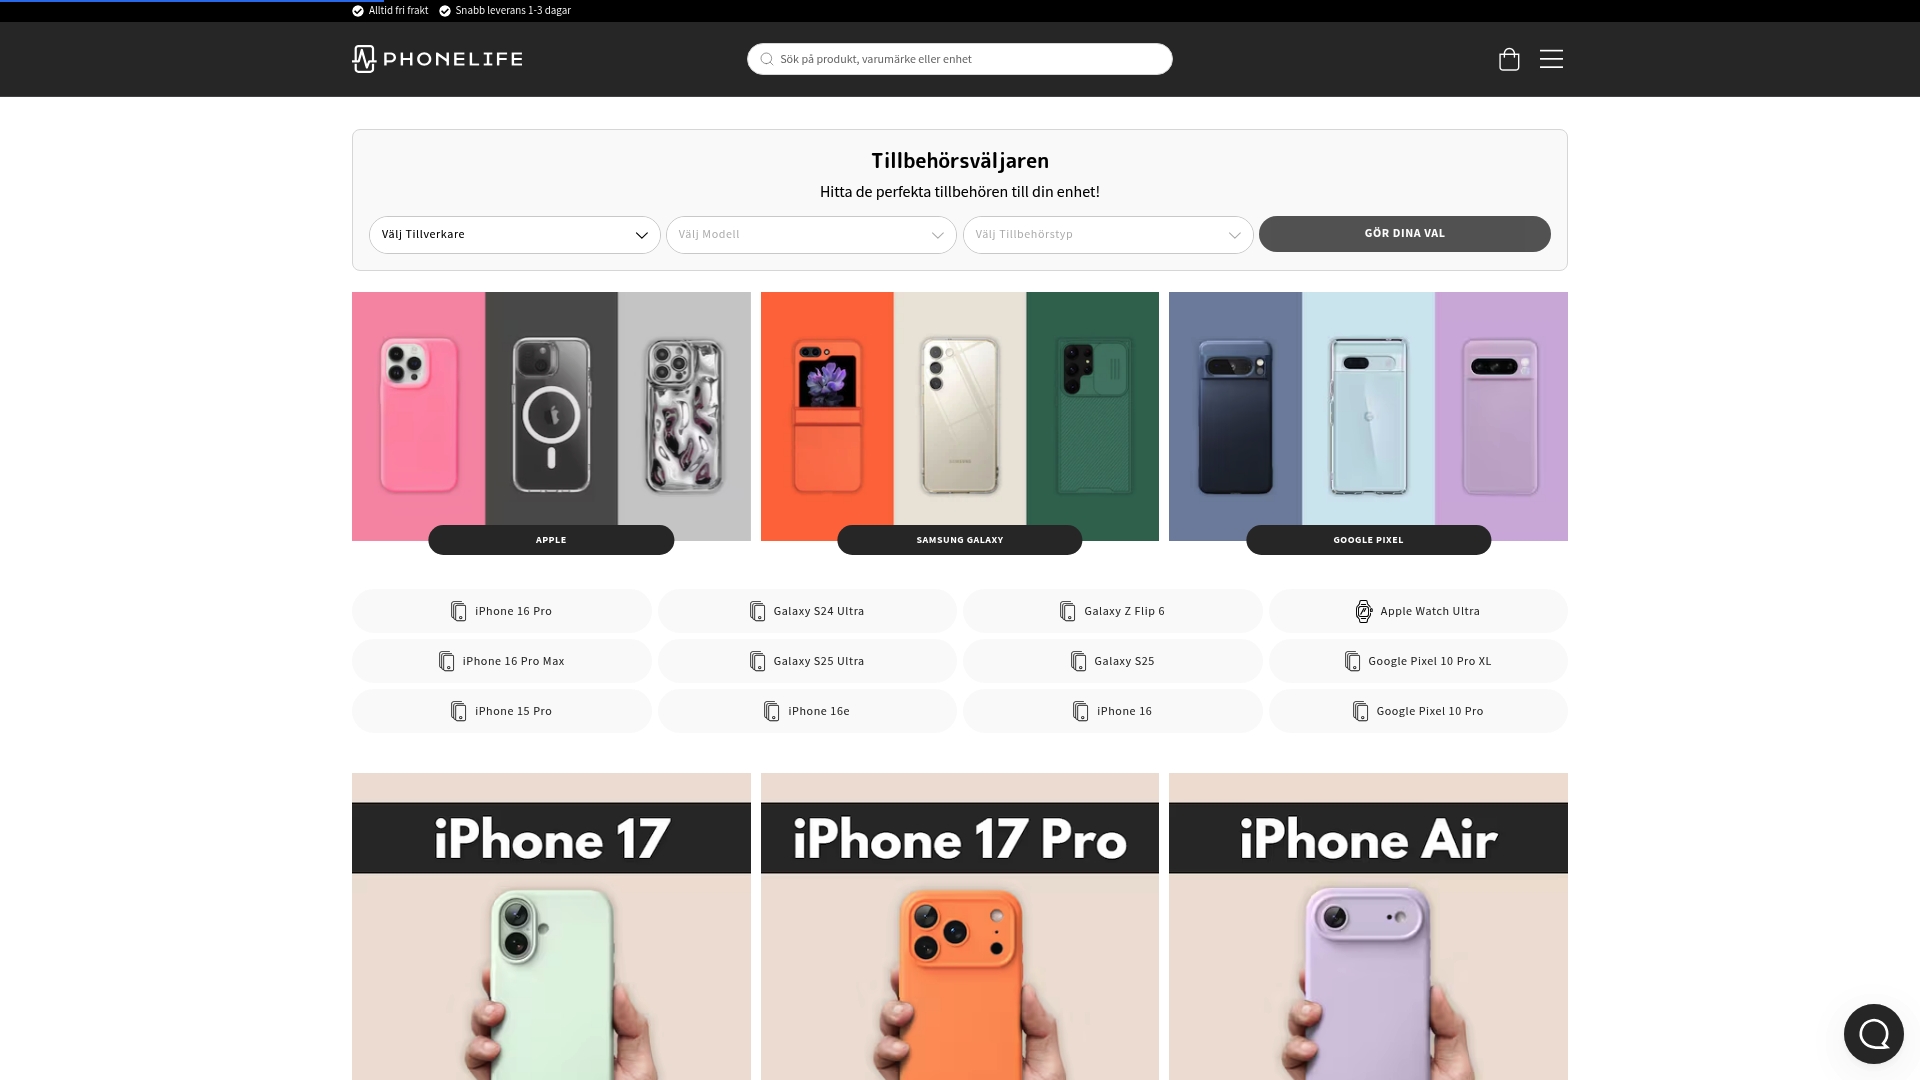Choose the Galaxy Z Flip 6 link
The height and width of the screenshot is (1080, 1920).
(1112, 611)
